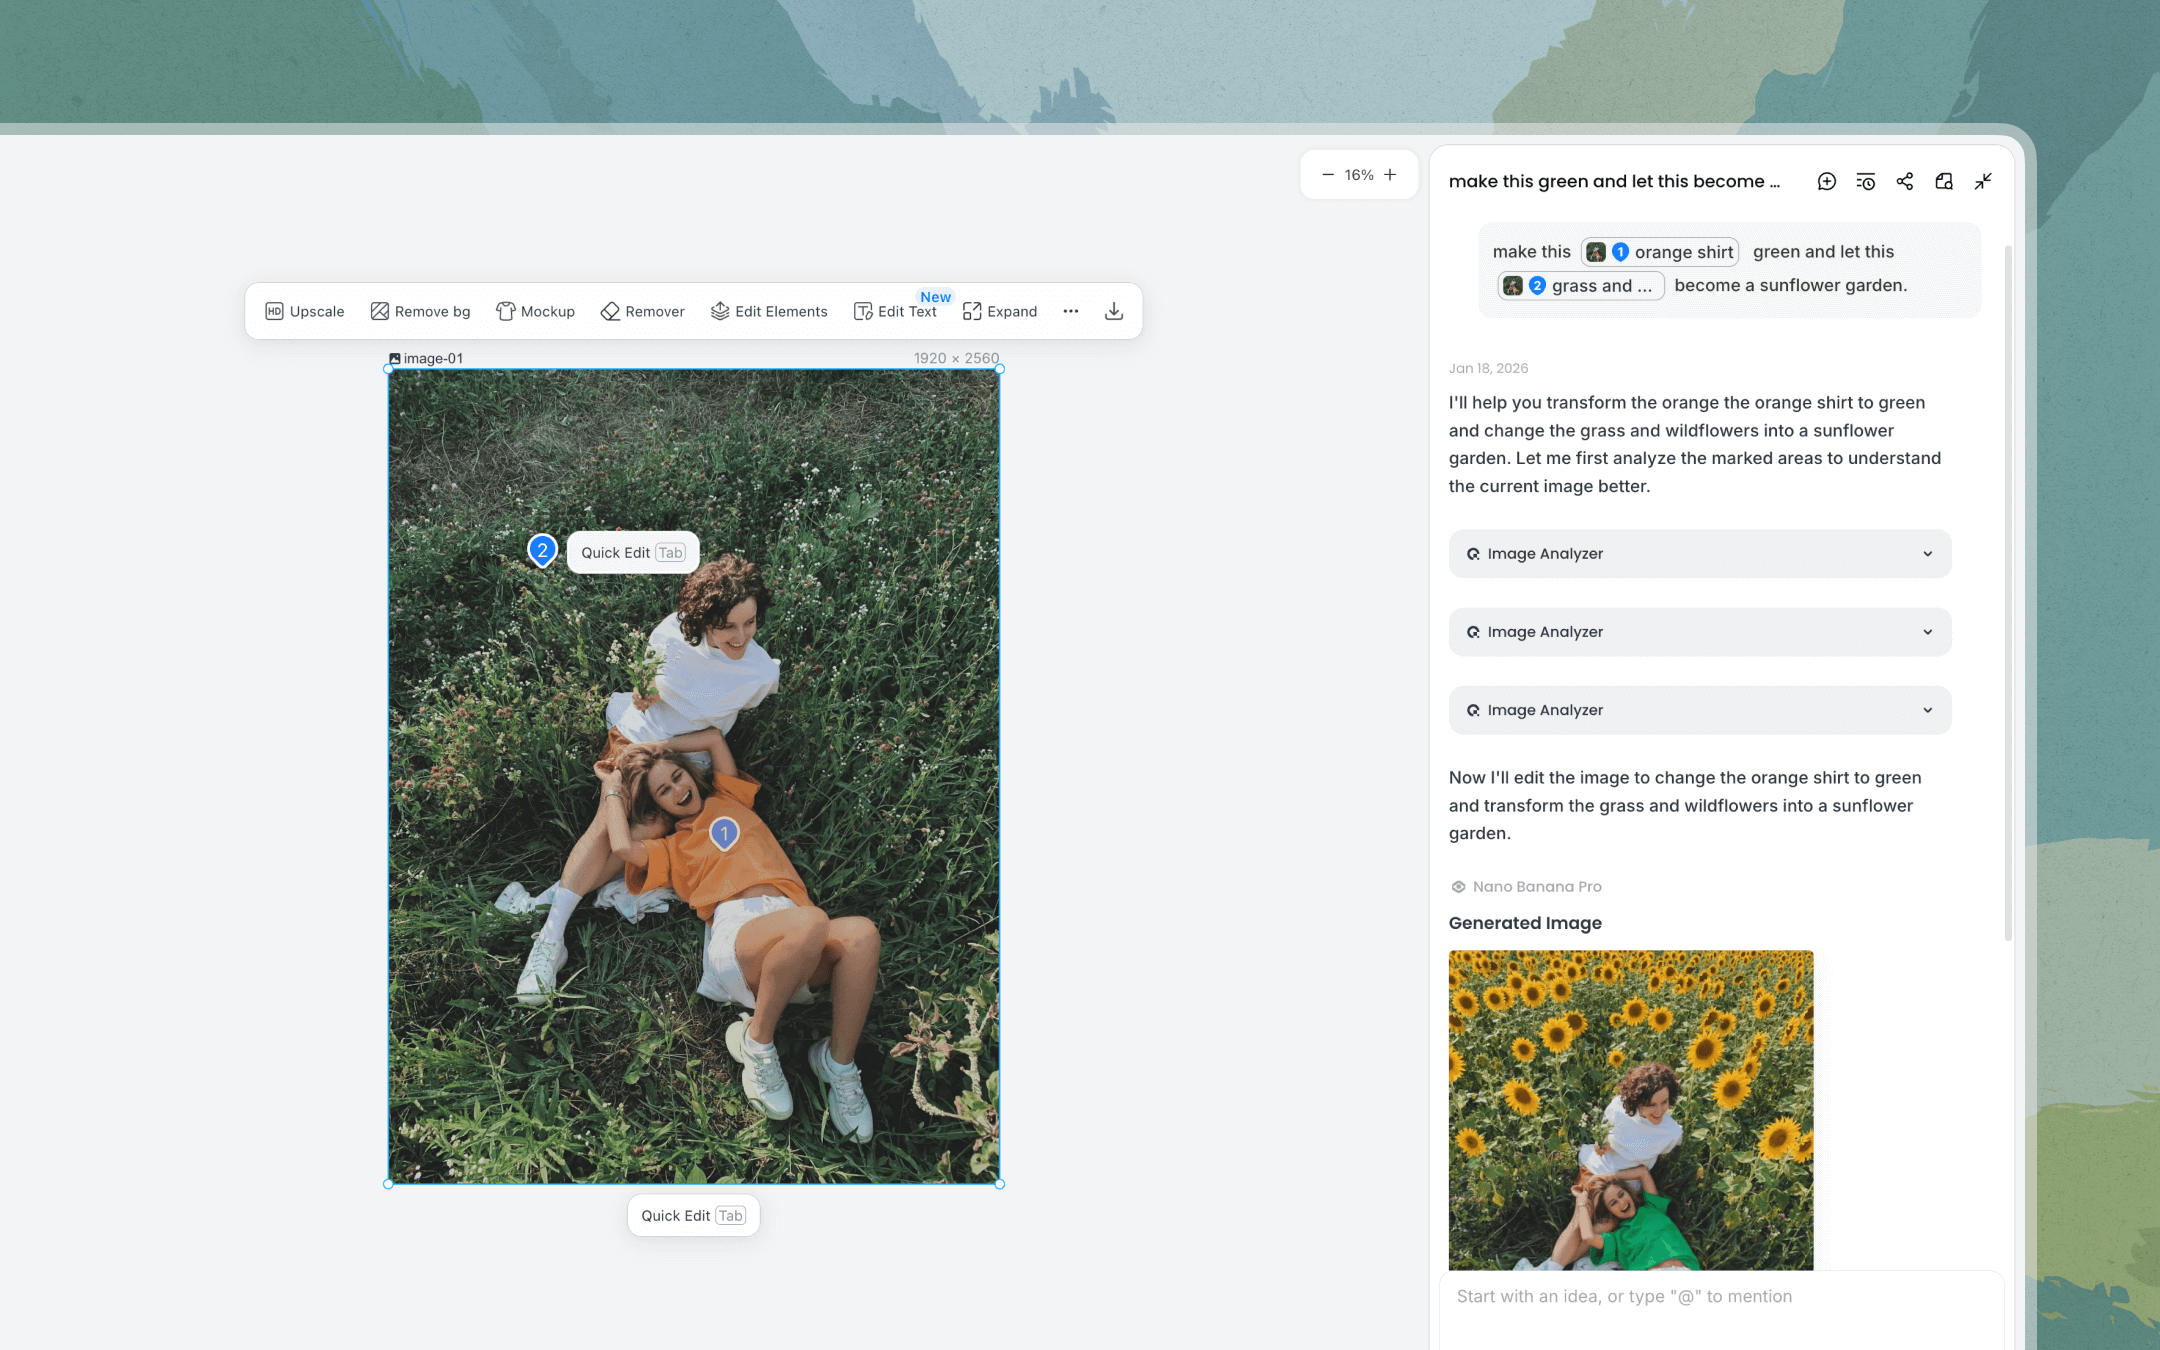Open the Expand tool
The image size is (2160, 1350).
[999, 311]
